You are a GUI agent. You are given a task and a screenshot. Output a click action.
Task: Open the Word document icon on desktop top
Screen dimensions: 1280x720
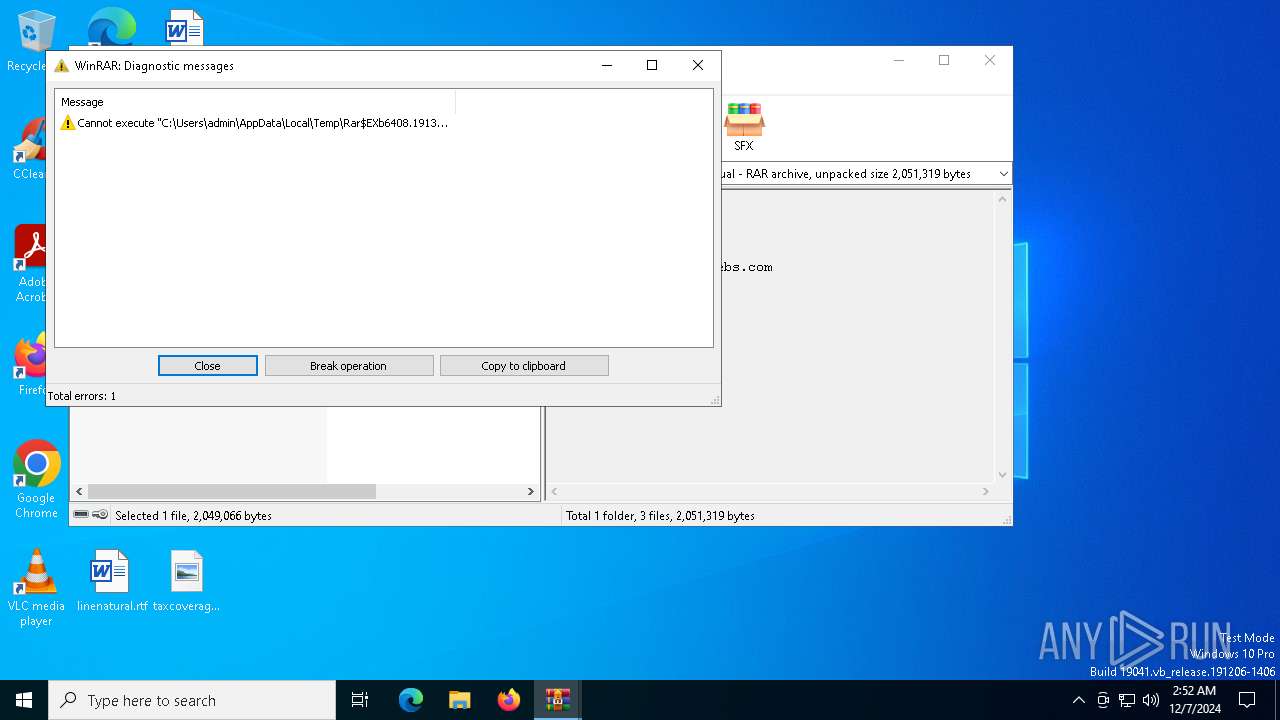pyautogui.click(x=185, y=28)
